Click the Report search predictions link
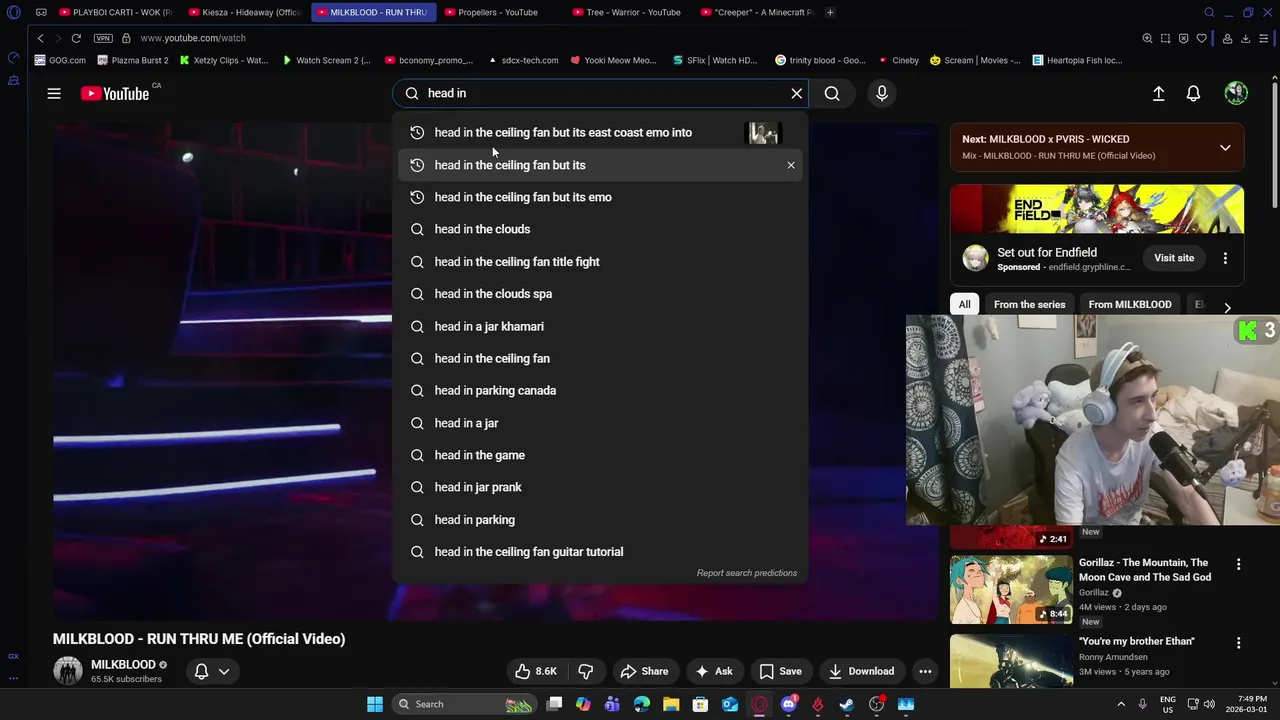 point(747,573)
